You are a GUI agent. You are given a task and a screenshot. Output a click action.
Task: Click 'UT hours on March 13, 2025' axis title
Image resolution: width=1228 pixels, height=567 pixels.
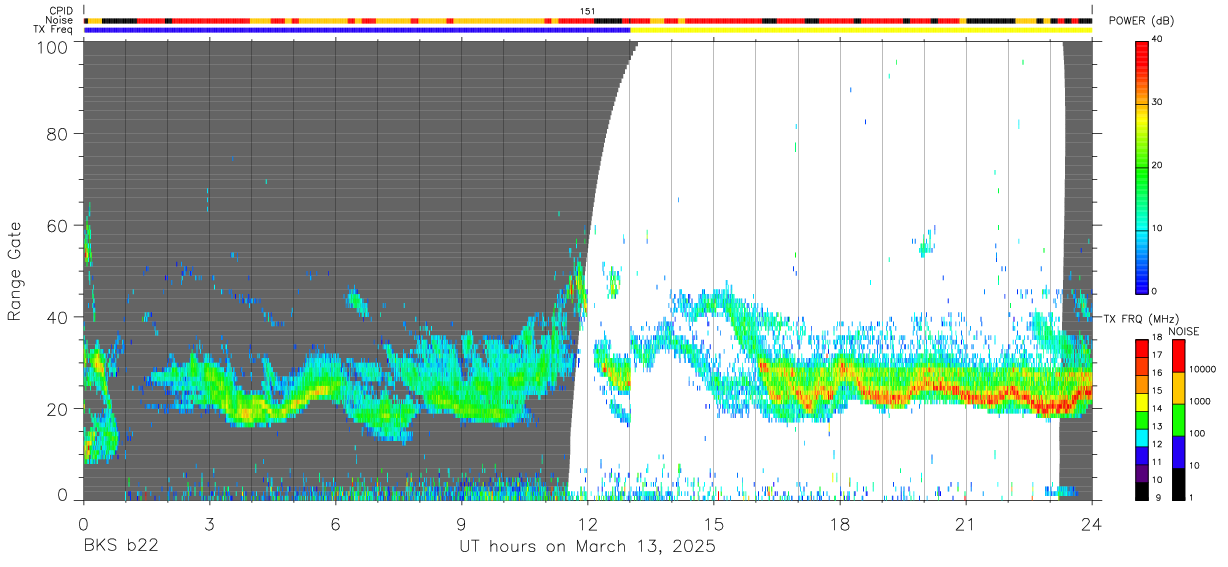tap(587, 548)
